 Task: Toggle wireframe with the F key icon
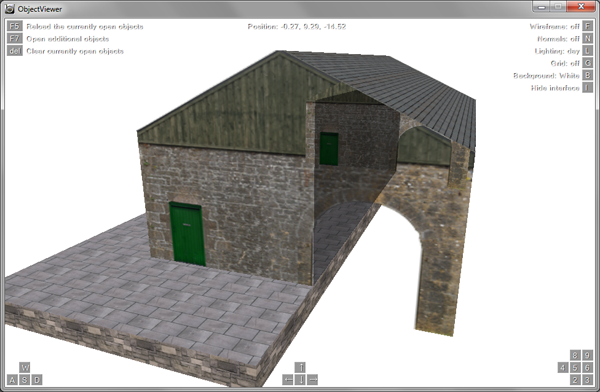click(587, 26)
